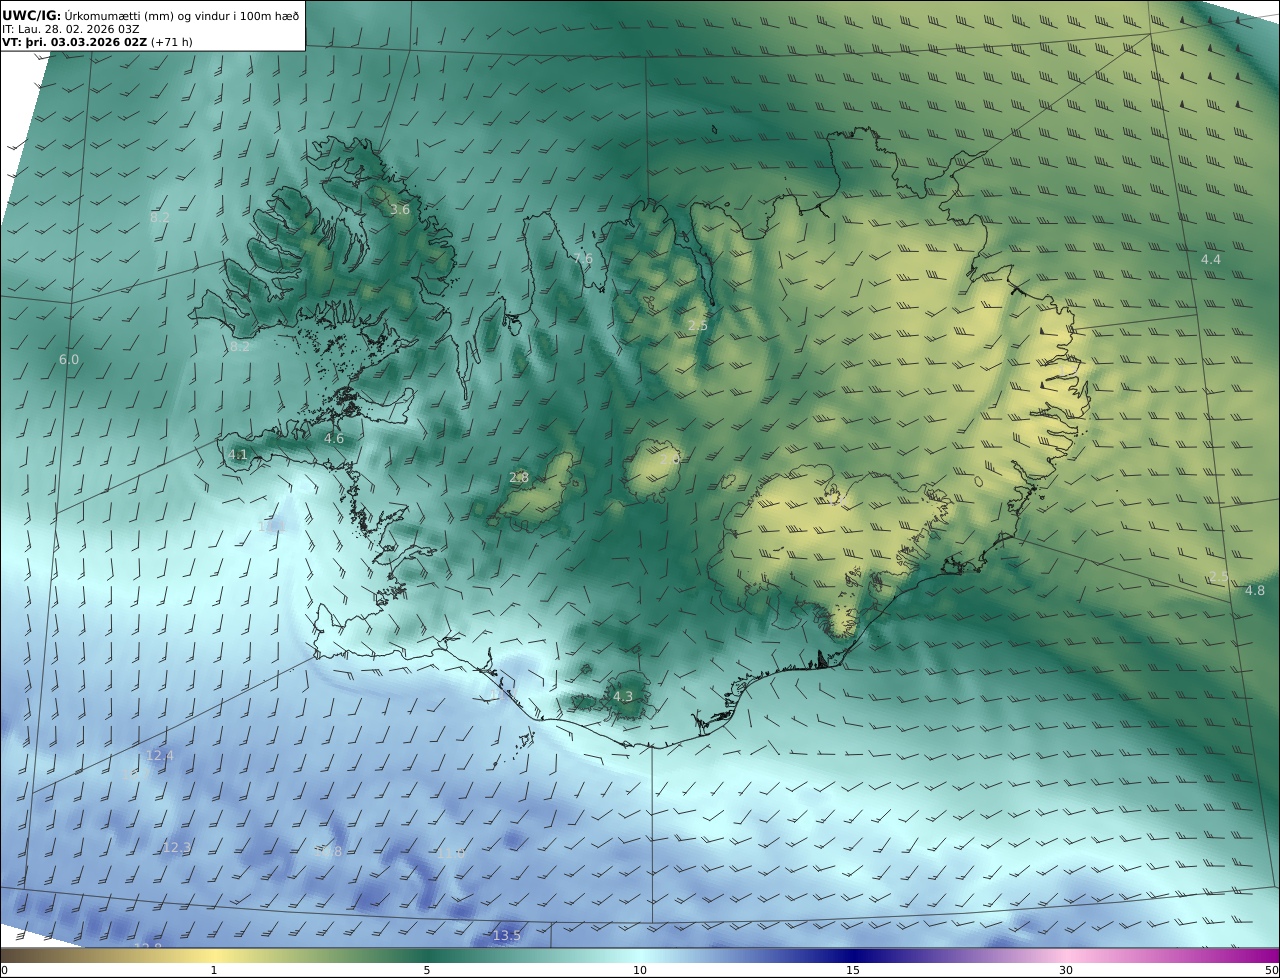Screen dimensions: 1280x978
Task: Click the 1 tick label on the colour scale
Action: [214, 970]
